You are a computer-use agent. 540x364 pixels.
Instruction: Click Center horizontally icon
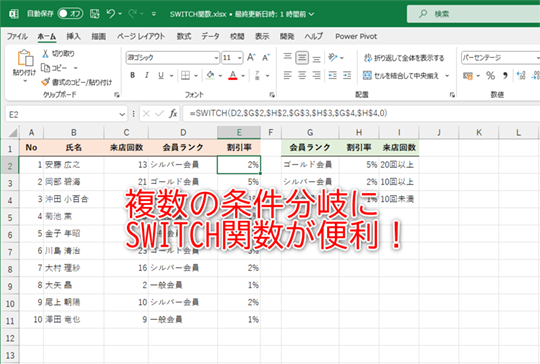pos(302,75)
